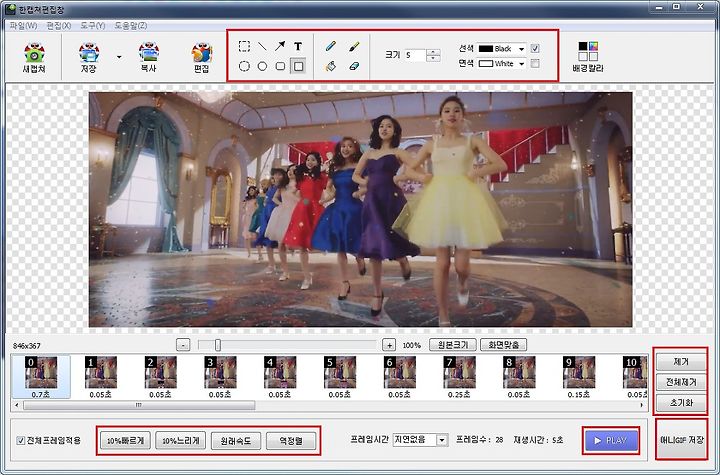Open the 면색 White fill color dropdown
The height and width of the screenshot is (475, 720).
coord(501,63)
